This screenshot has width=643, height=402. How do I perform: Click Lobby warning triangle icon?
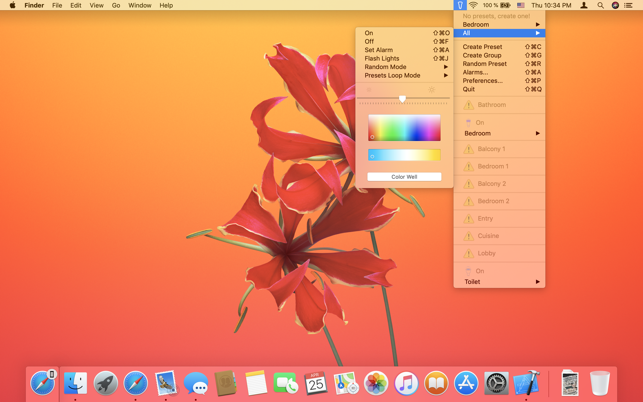468,254
